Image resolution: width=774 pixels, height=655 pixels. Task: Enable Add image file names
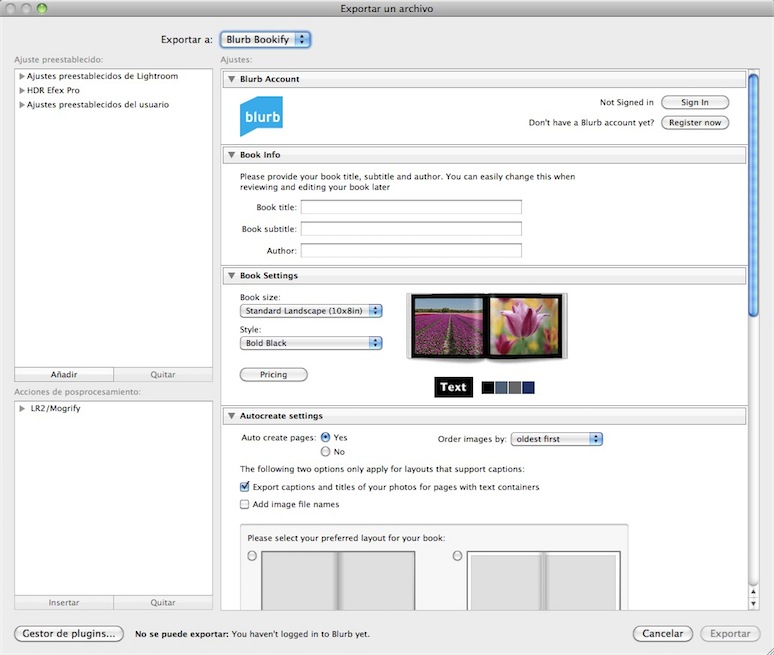[244, 504]
